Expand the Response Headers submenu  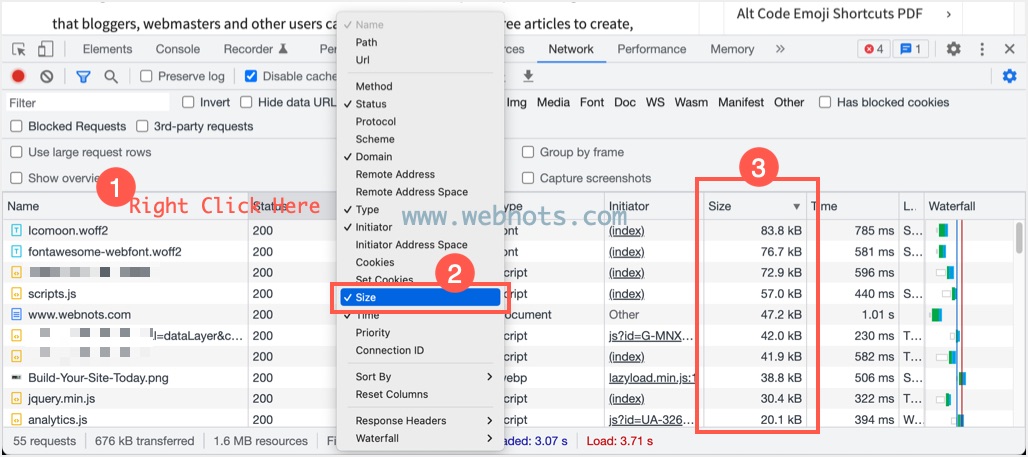tap(420, 421)
